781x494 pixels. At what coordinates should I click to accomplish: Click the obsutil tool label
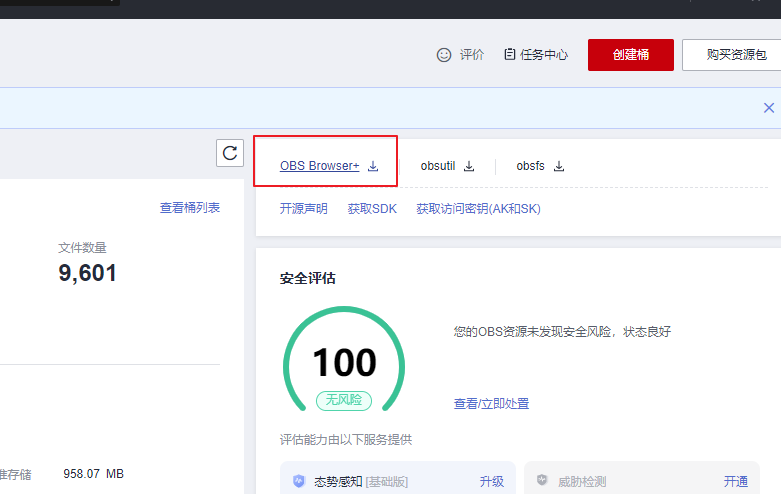pos(438,166)
